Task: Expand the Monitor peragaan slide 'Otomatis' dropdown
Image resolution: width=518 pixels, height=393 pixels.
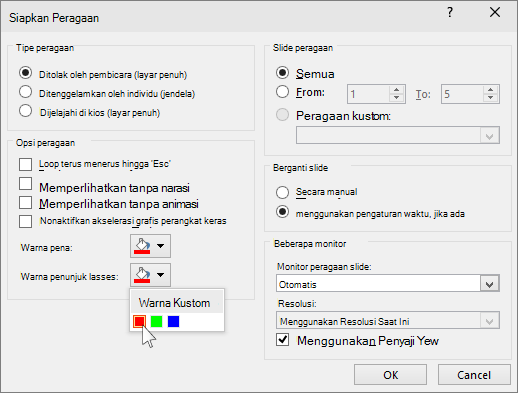Action: click(489, 284)
